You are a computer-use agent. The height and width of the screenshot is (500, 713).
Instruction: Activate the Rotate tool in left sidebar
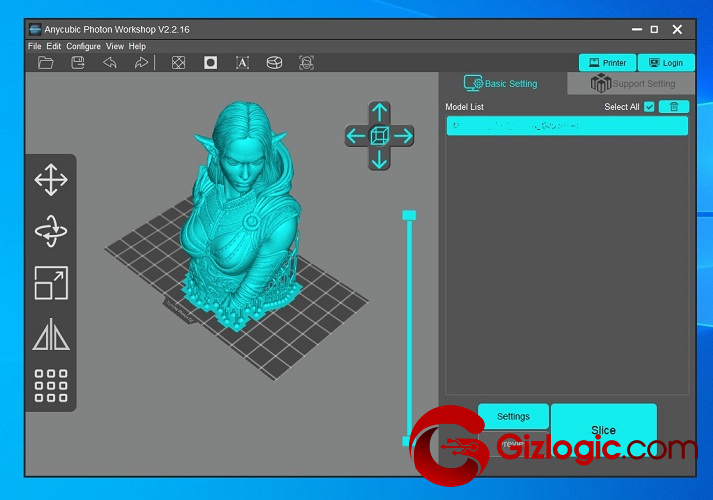[51, 231]
